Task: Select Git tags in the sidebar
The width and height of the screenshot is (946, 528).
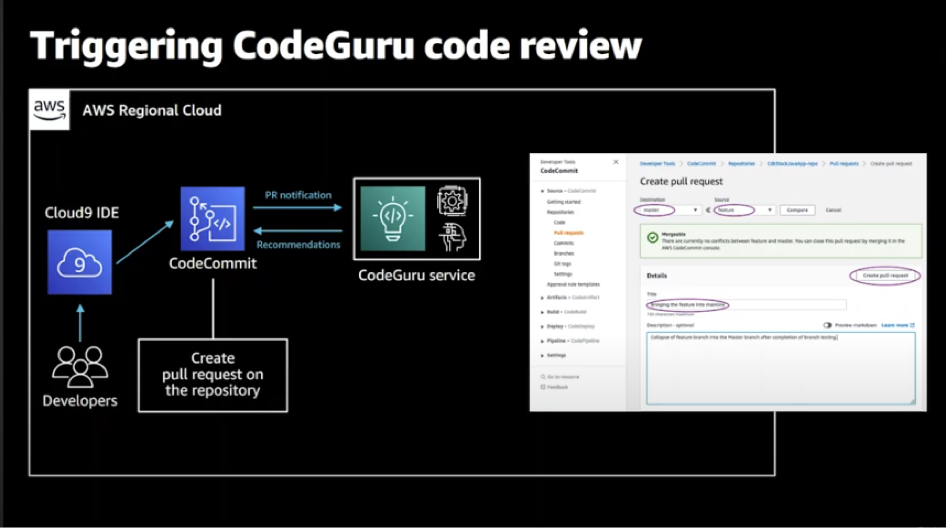Action: (562, 264)
